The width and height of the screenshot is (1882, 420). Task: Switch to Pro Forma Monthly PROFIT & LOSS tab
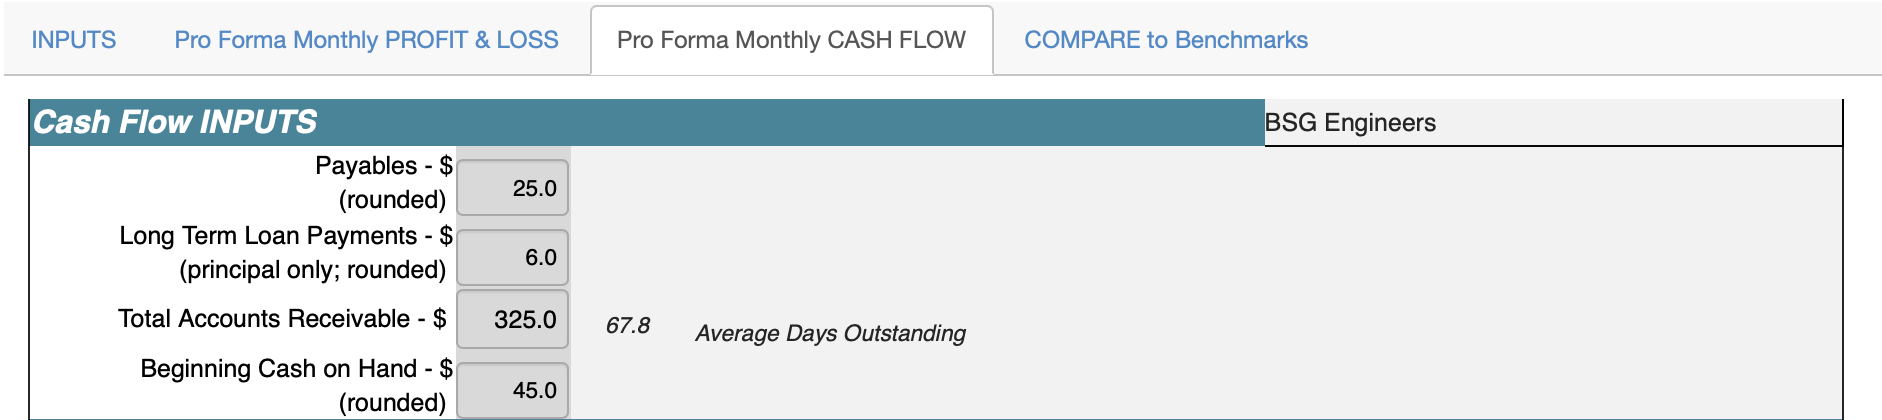point(366,40)
